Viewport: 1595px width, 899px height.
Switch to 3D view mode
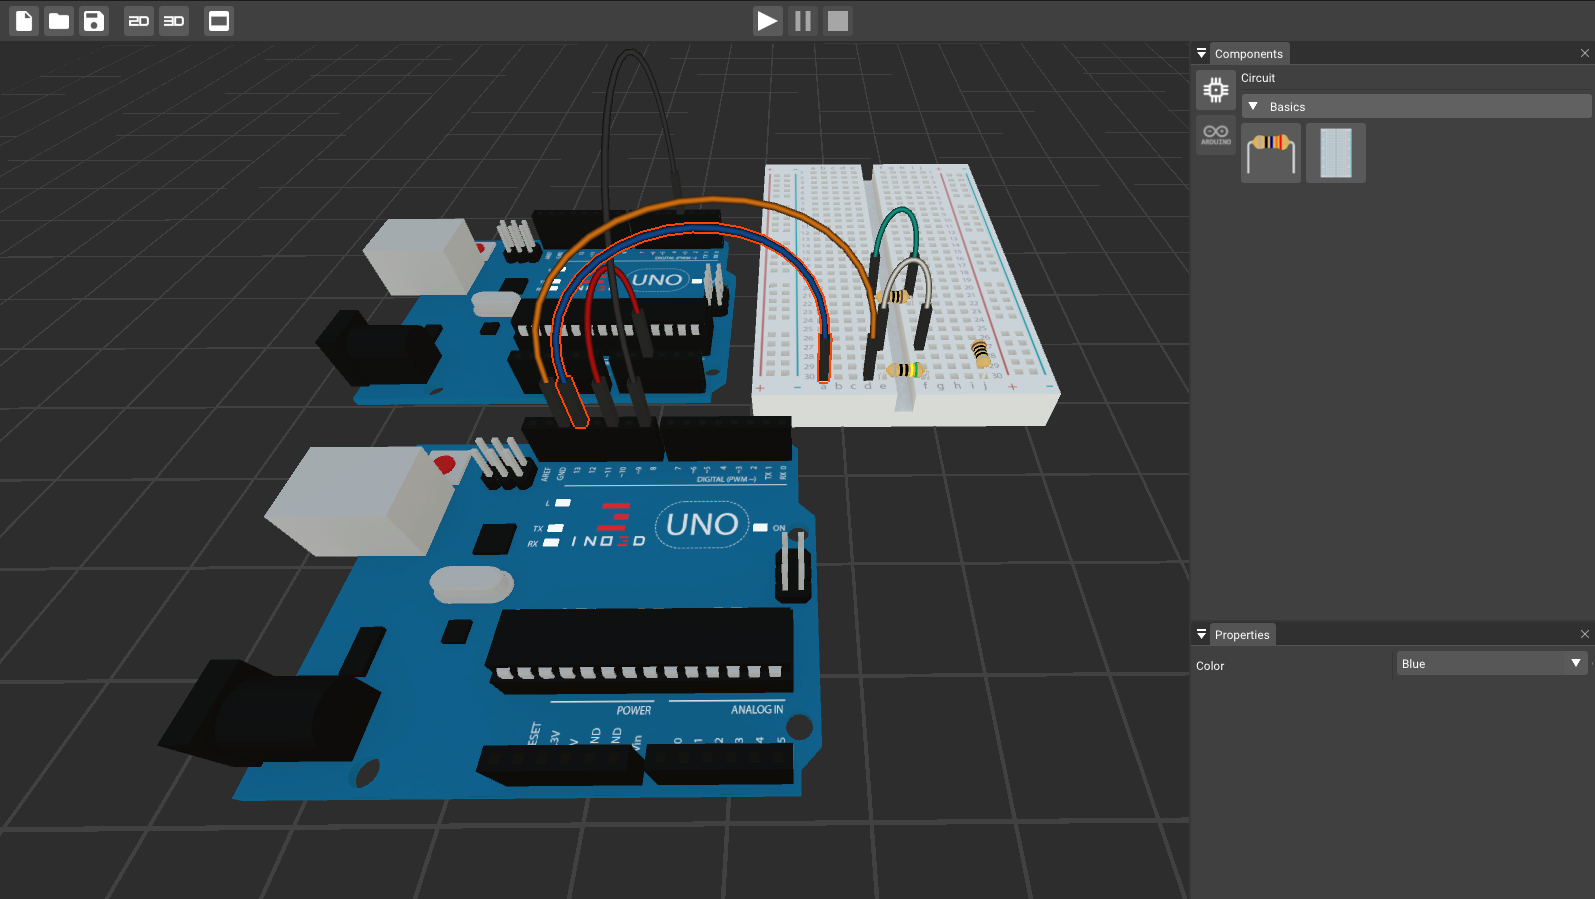pyautogui.click(x=174, y=21)
